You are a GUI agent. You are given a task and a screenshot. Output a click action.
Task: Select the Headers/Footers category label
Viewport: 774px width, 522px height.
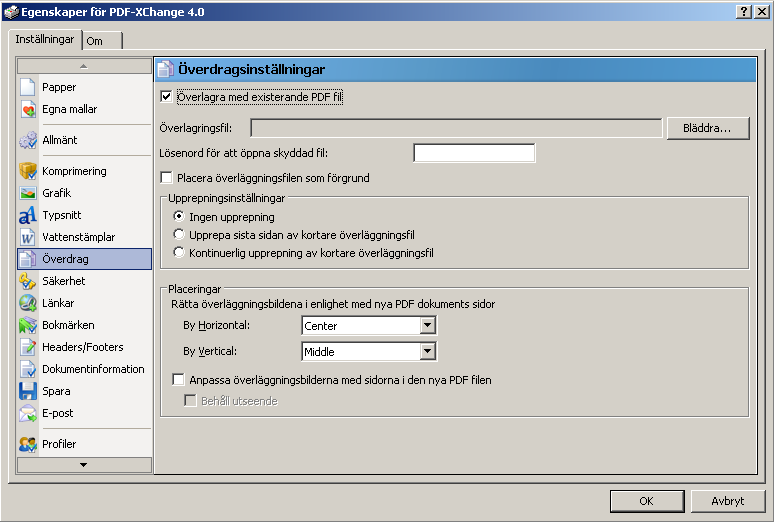tap(83, 347)
